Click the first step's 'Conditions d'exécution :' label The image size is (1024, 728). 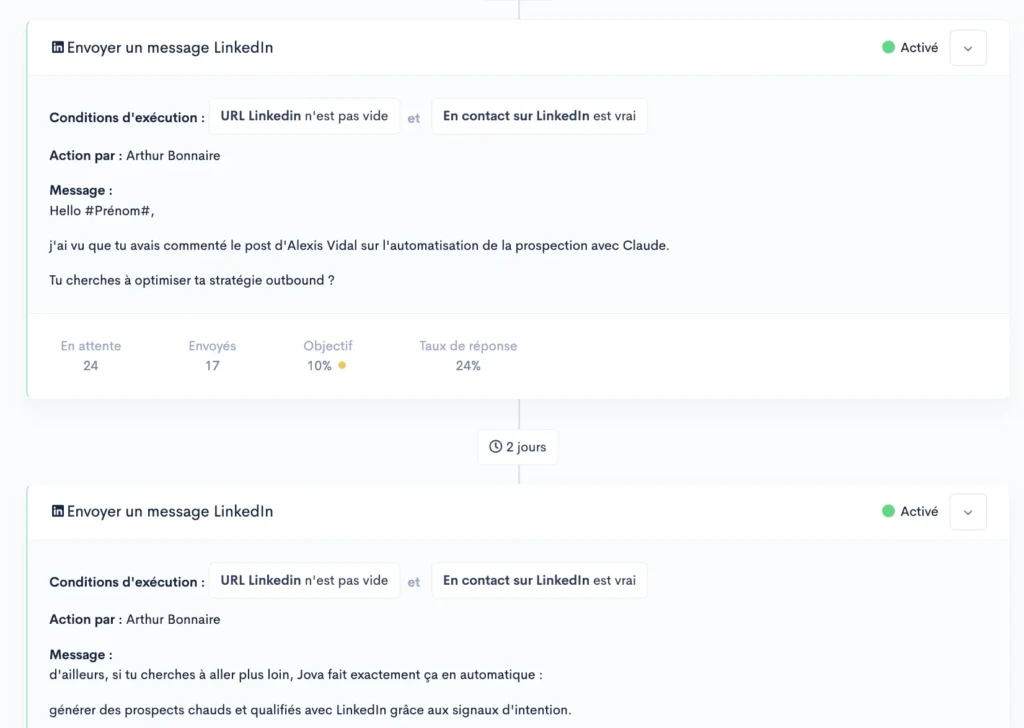(x=127, y=118)
